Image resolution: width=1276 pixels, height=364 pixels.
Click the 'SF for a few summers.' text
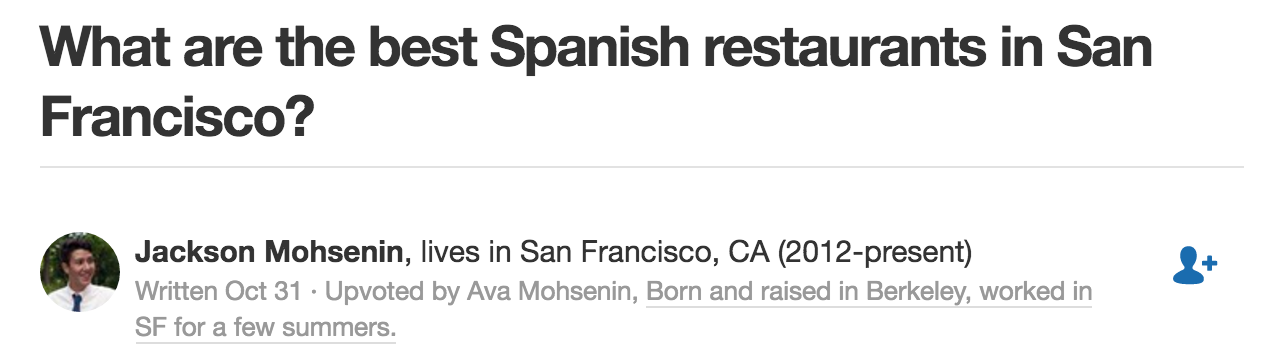click(x=265, y=327)
